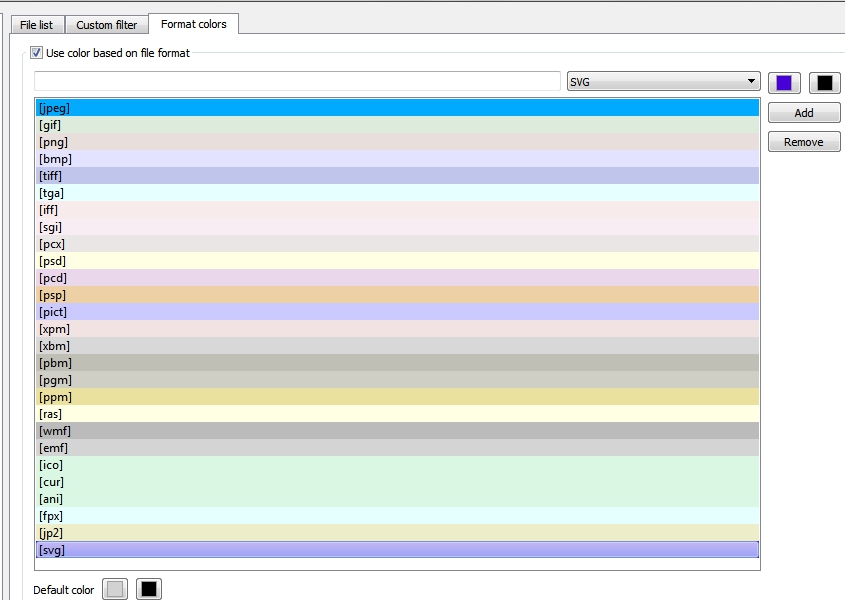
Task: Select the [bmp] row
Action: click(397, 159)
